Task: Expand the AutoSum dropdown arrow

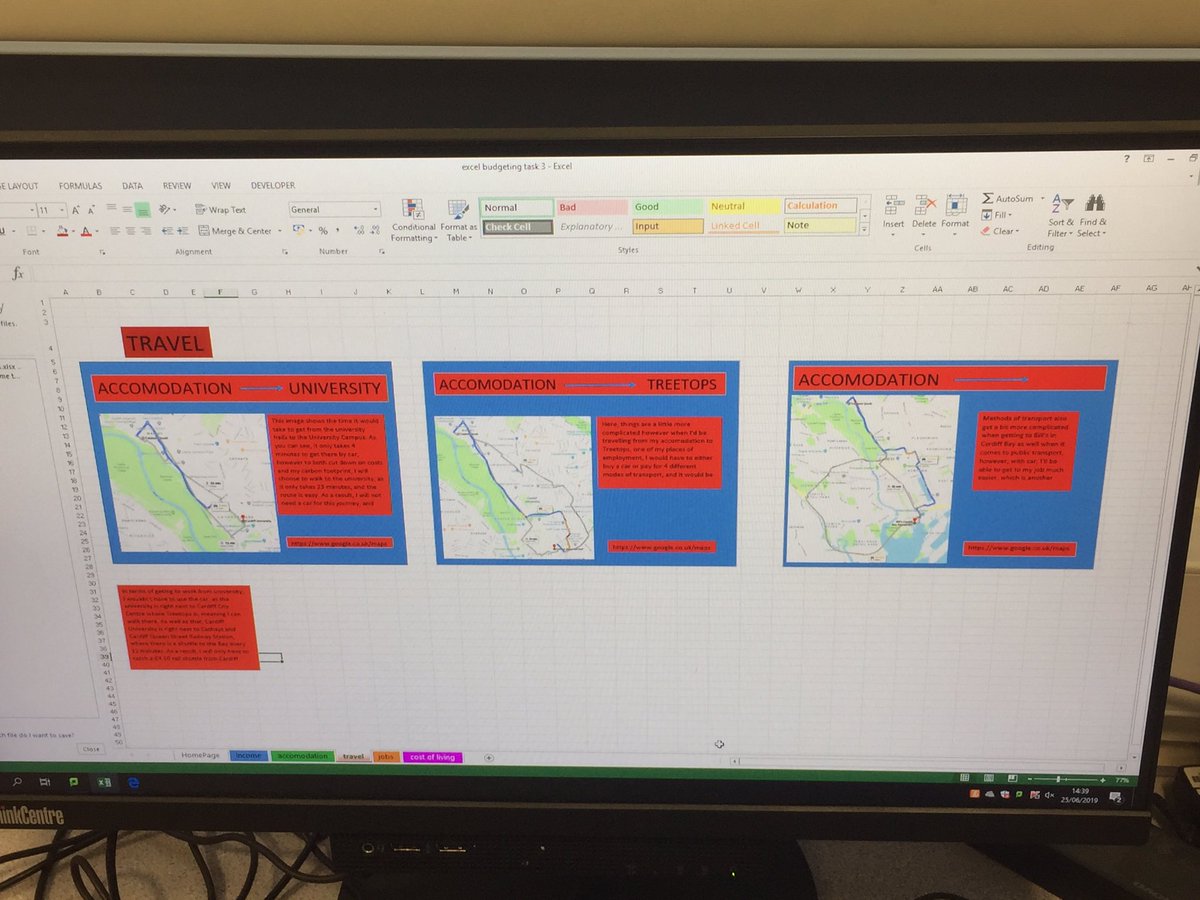Action: point(1042,199)
